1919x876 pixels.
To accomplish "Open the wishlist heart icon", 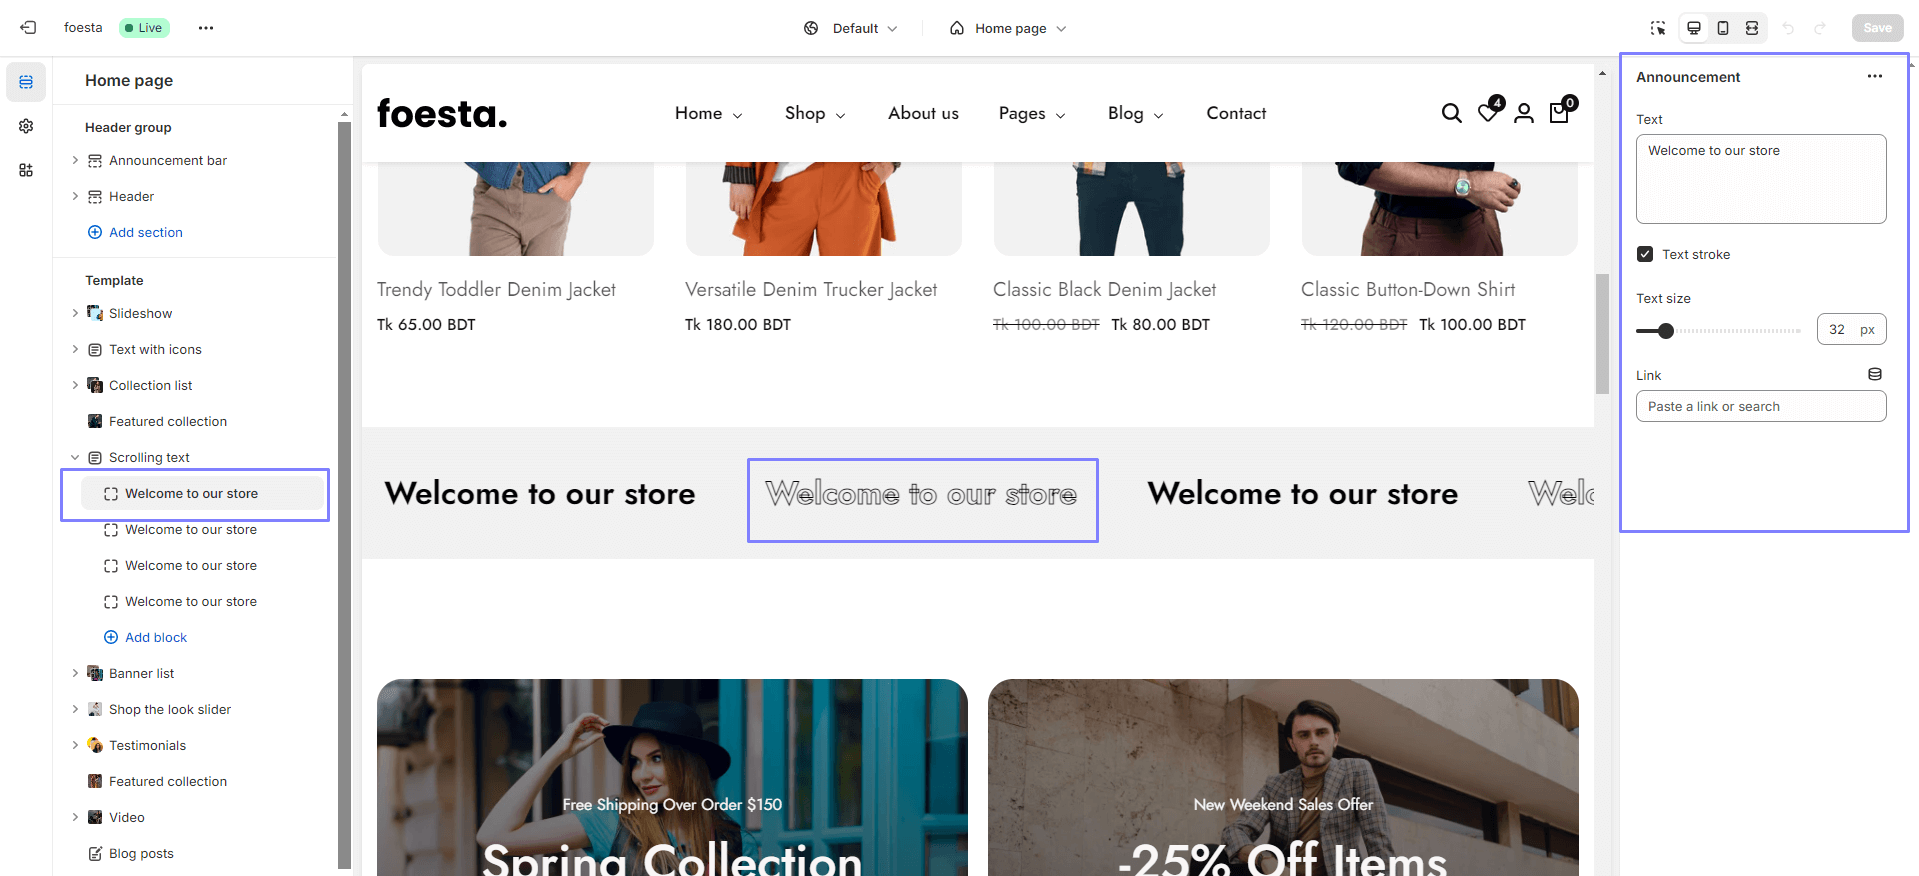I will pyautogui.click(x=1488, y=113).
